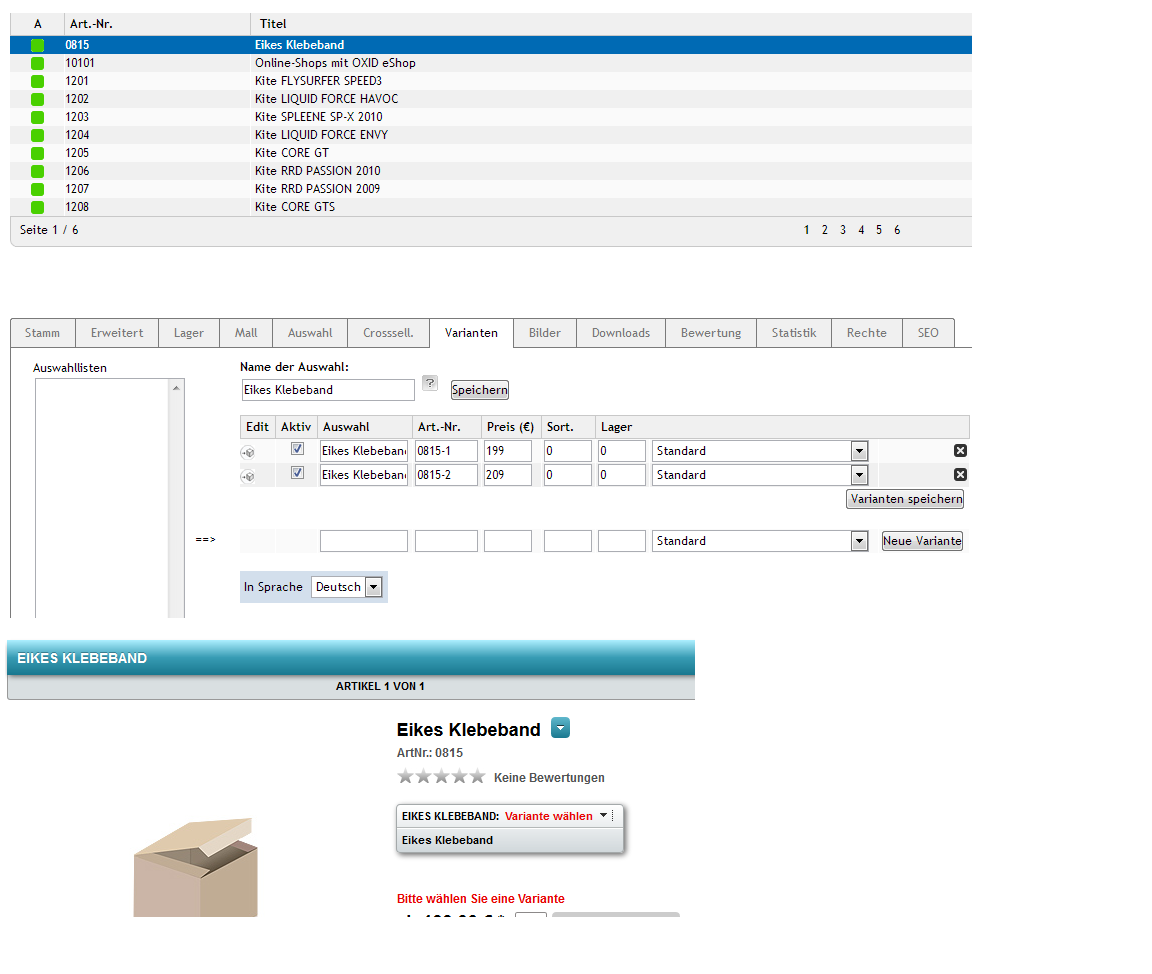
Task: Click the Varianten speichern button
Action: click(x=905, y=499)
